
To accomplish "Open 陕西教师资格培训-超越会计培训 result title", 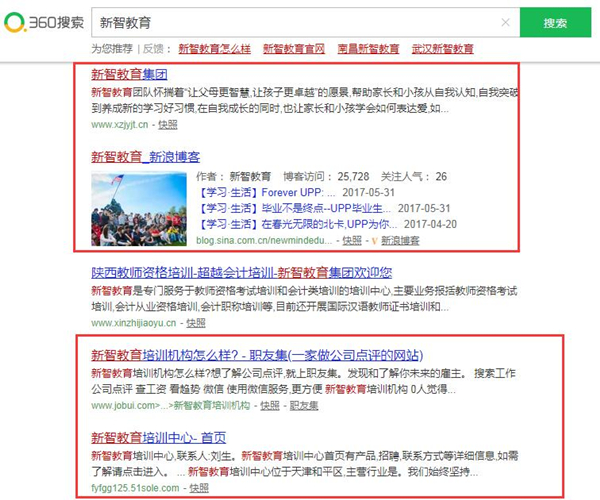I will click(x=241, y=273).
